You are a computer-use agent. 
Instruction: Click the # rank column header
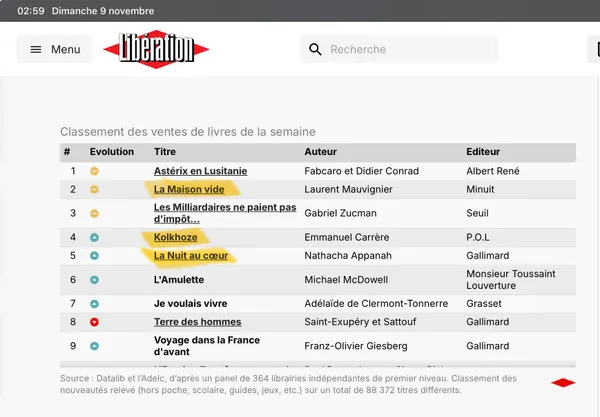click(67, 151)
